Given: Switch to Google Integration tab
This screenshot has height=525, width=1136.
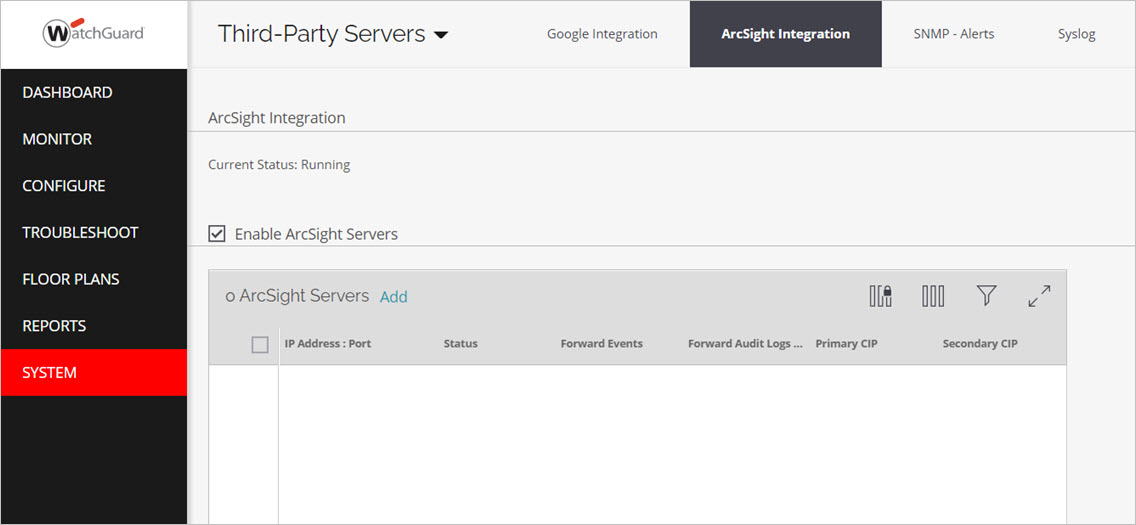Looking at the screenshot, I should [602, 34].
